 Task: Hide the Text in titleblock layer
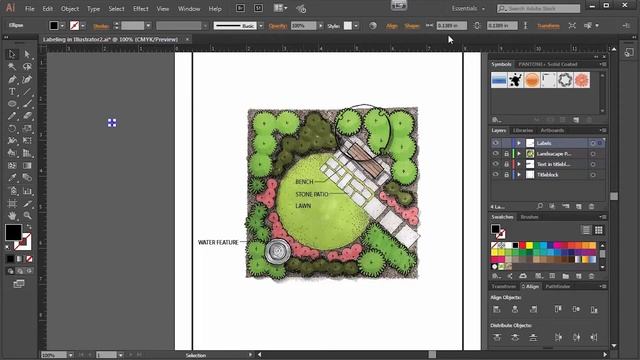(x=496, y=164)
